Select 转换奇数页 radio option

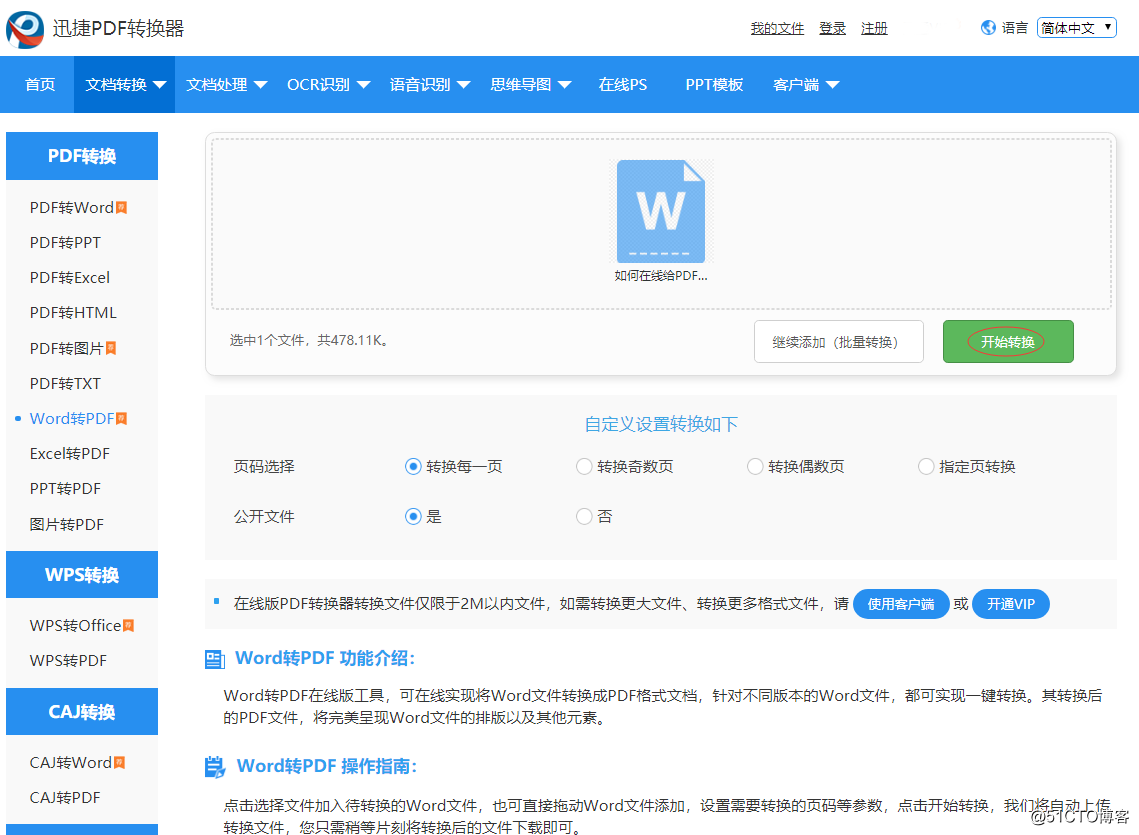(584, 467)
